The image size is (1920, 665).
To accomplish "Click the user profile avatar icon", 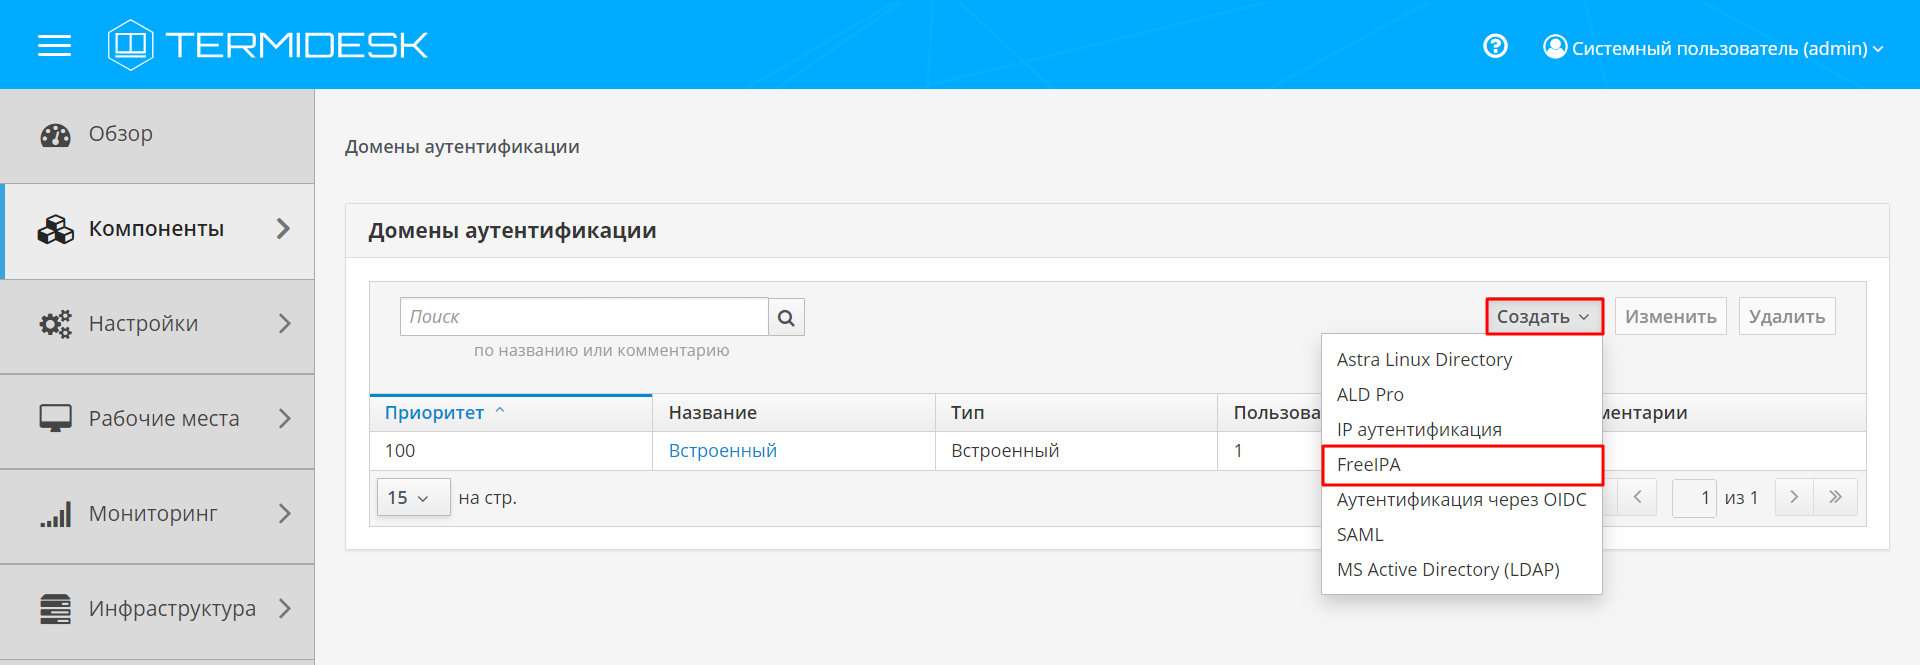I will pyautogui.click(x=1555, y=47).
